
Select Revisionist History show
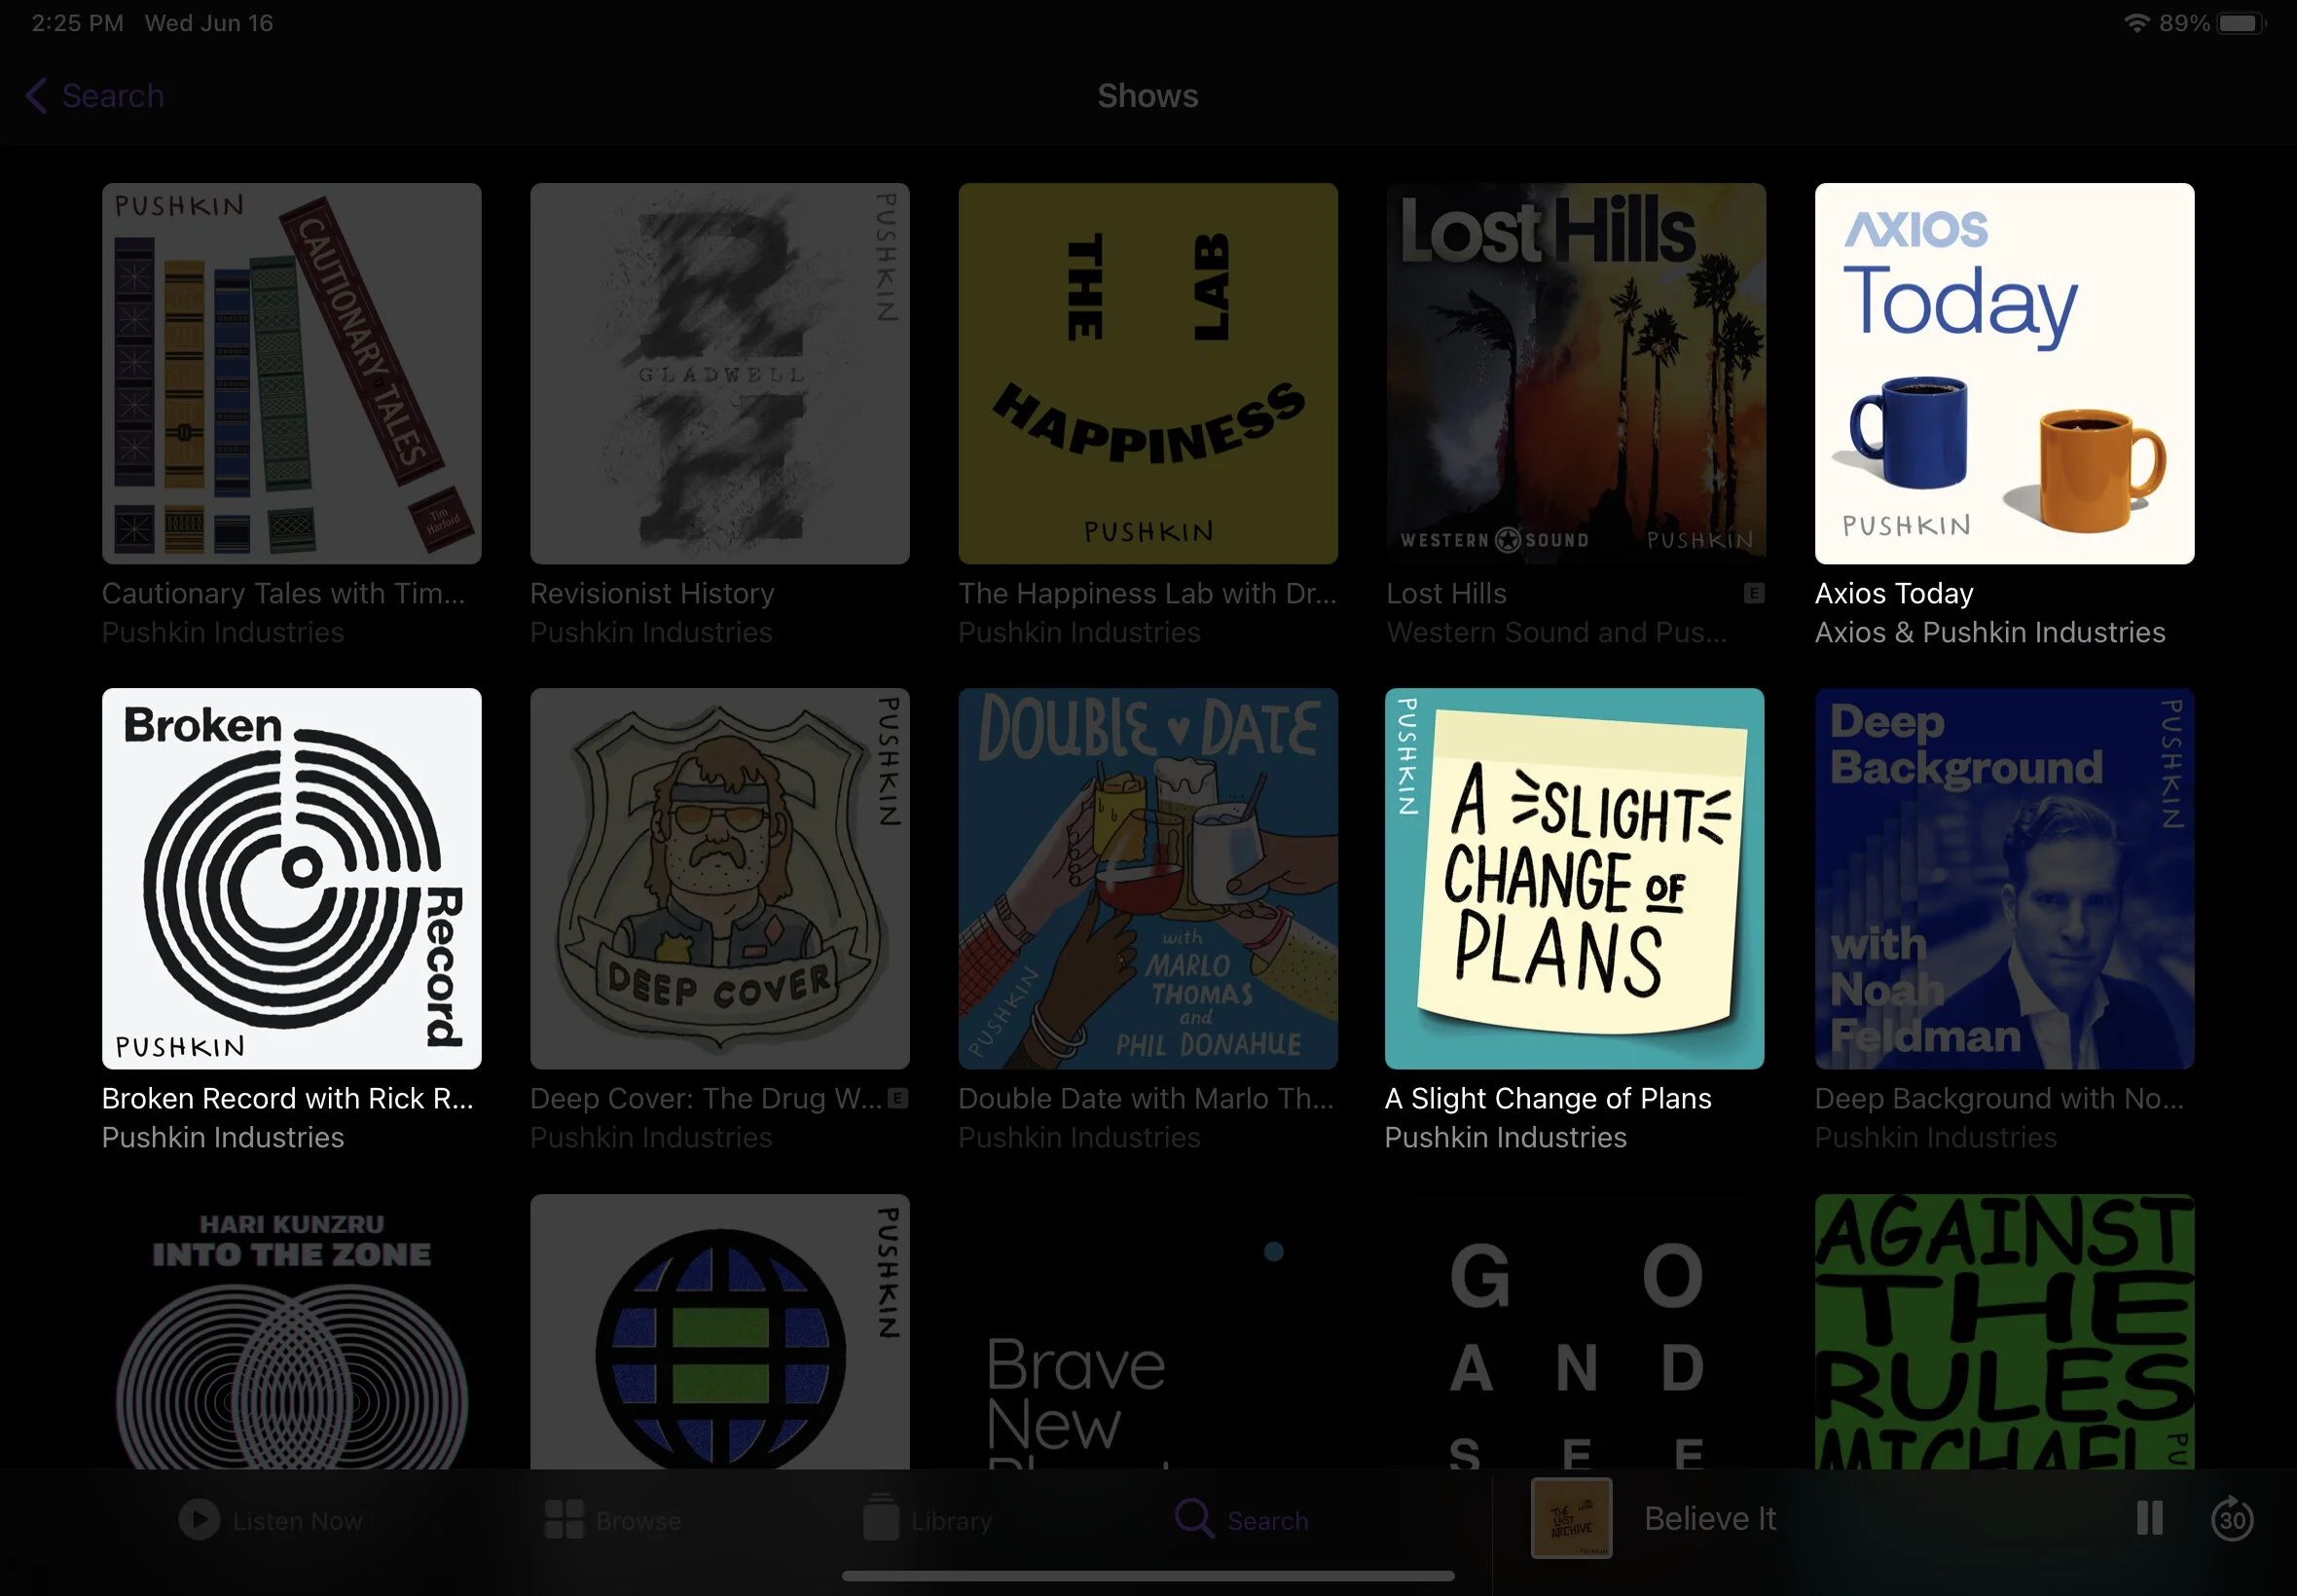(x=719, y=373)
